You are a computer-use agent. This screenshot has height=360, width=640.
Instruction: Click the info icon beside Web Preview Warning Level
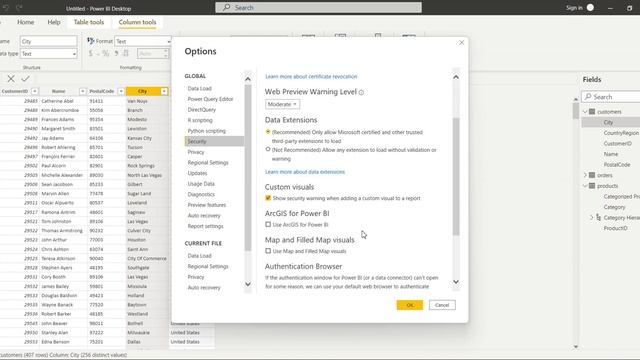[x=361, y=93]
